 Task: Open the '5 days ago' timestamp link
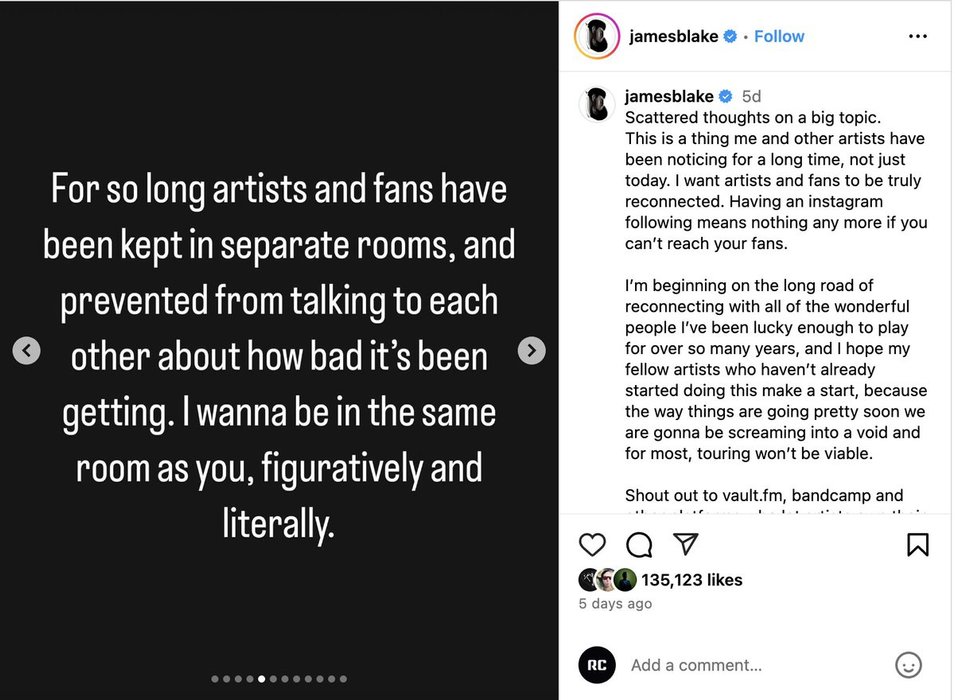pos(615,603)
